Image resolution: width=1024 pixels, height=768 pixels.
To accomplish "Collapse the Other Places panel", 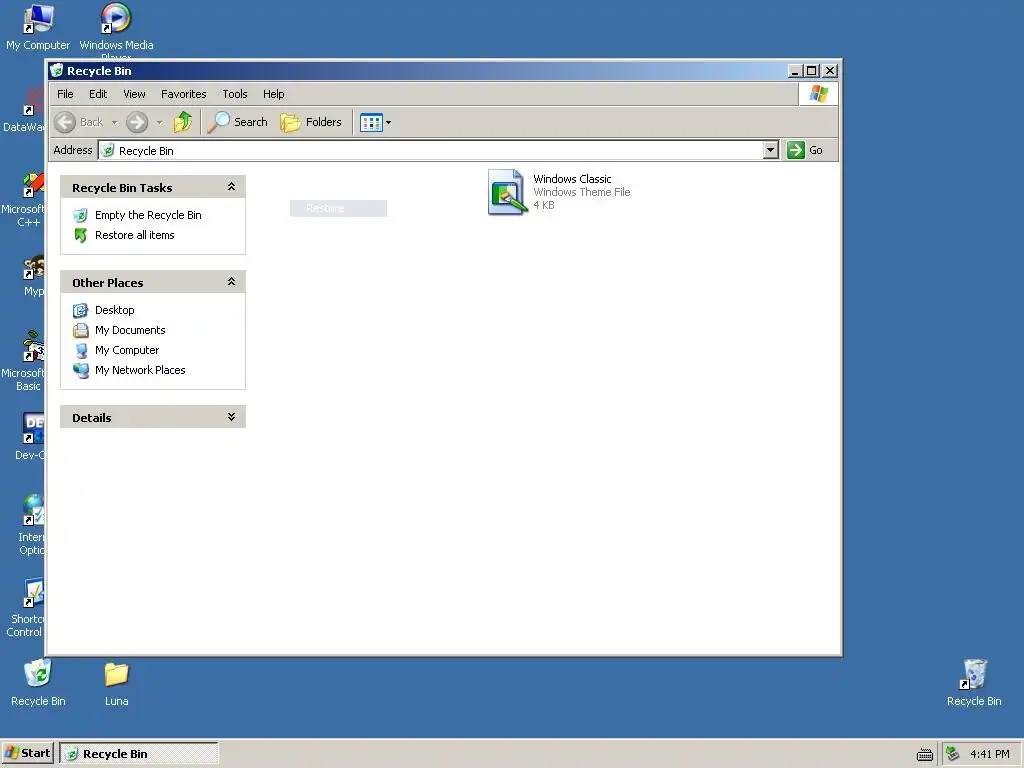I will (x=231, y=281).
